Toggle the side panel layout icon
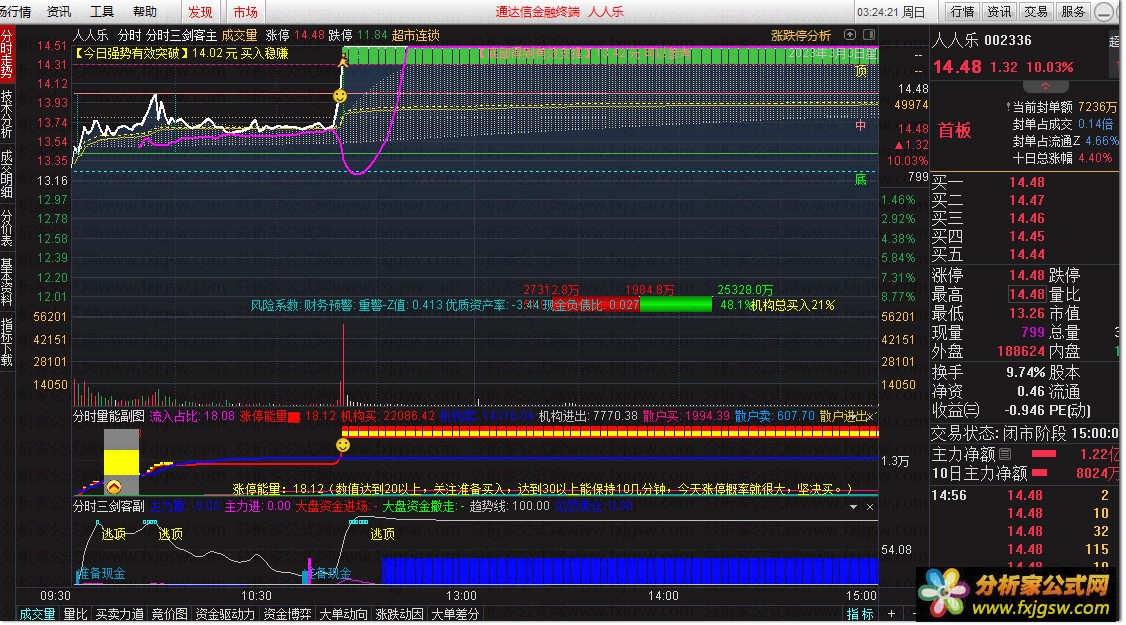The width and height of the screenshot is (1126, 625). click(868, 34)
